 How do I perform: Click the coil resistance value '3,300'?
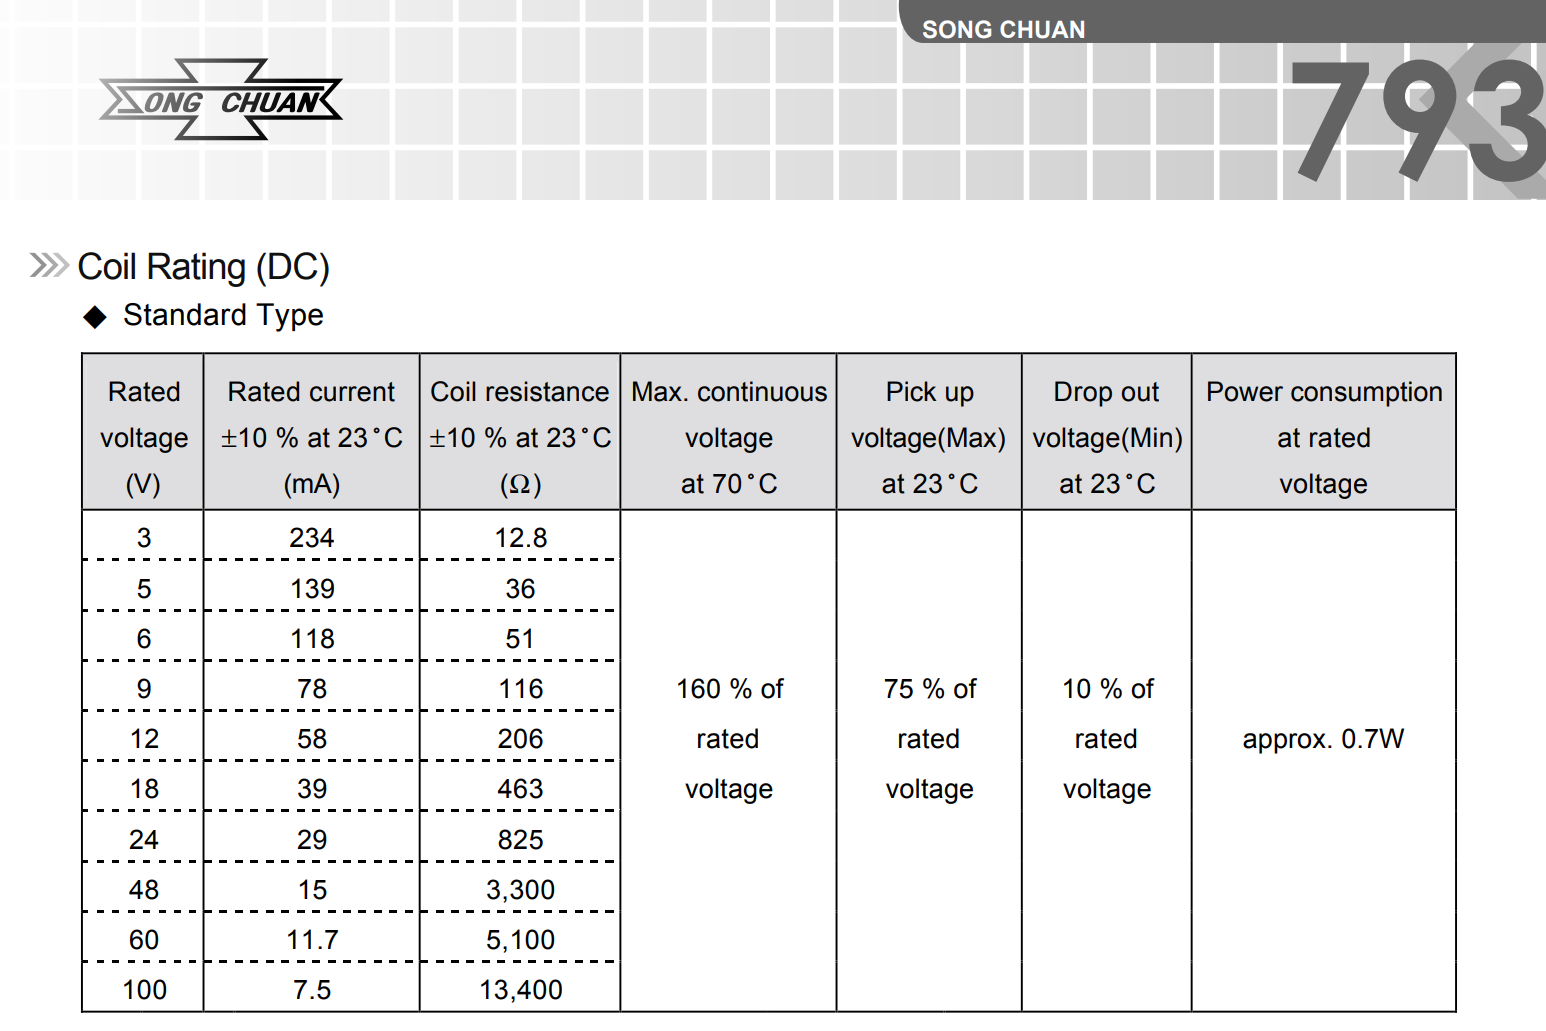pyautogui.click(x=521, y=890)
